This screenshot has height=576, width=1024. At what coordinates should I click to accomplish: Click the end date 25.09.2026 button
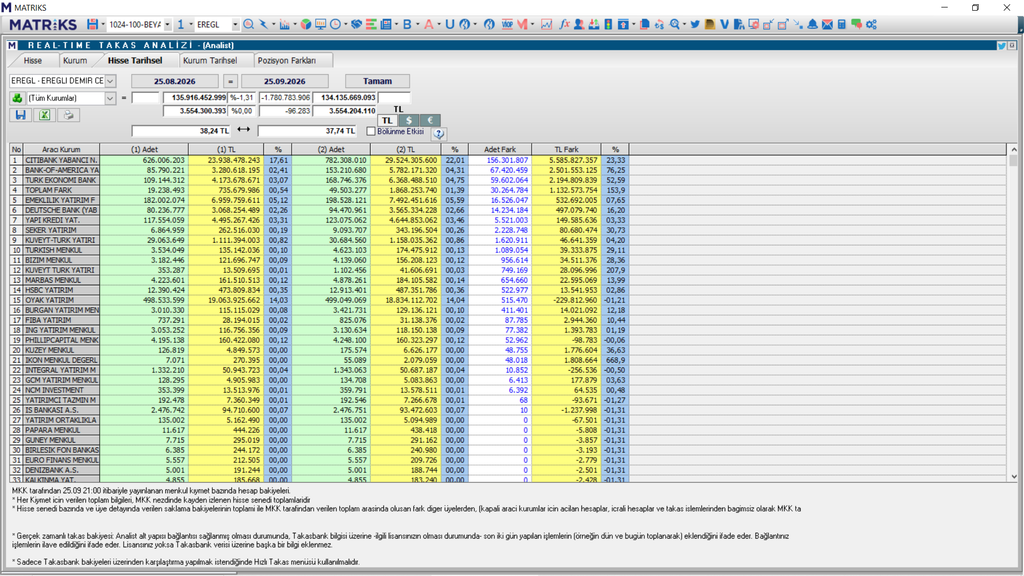point(285,81)
